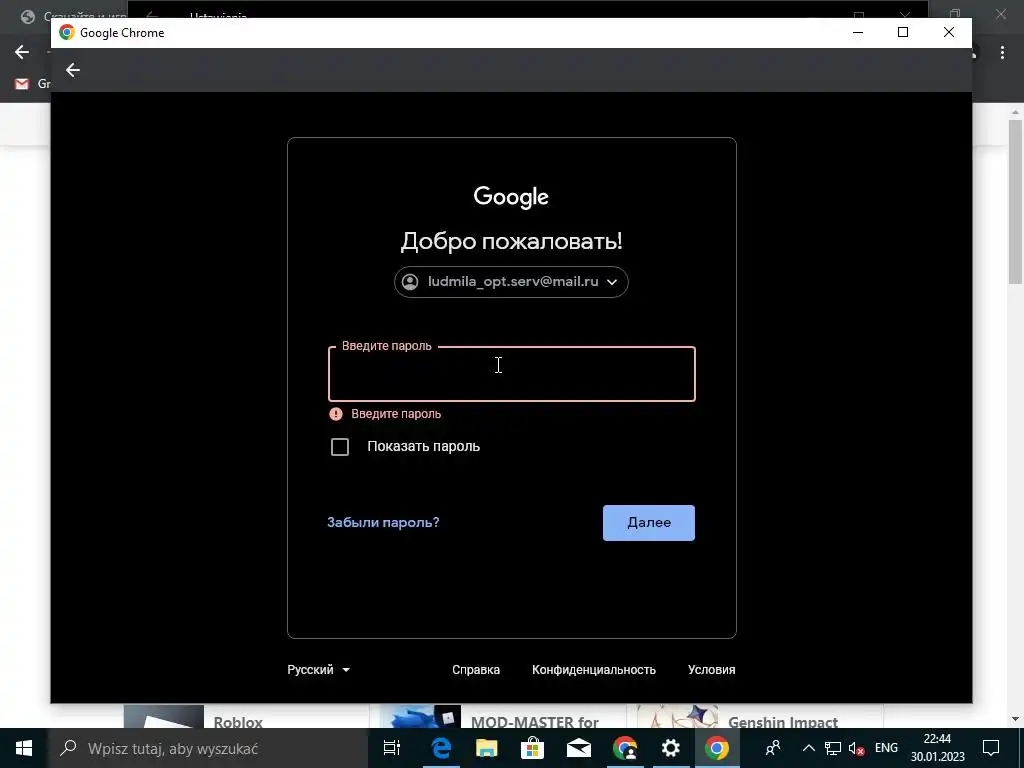Open Microsoft Store from the taskbar

[532, 748]
